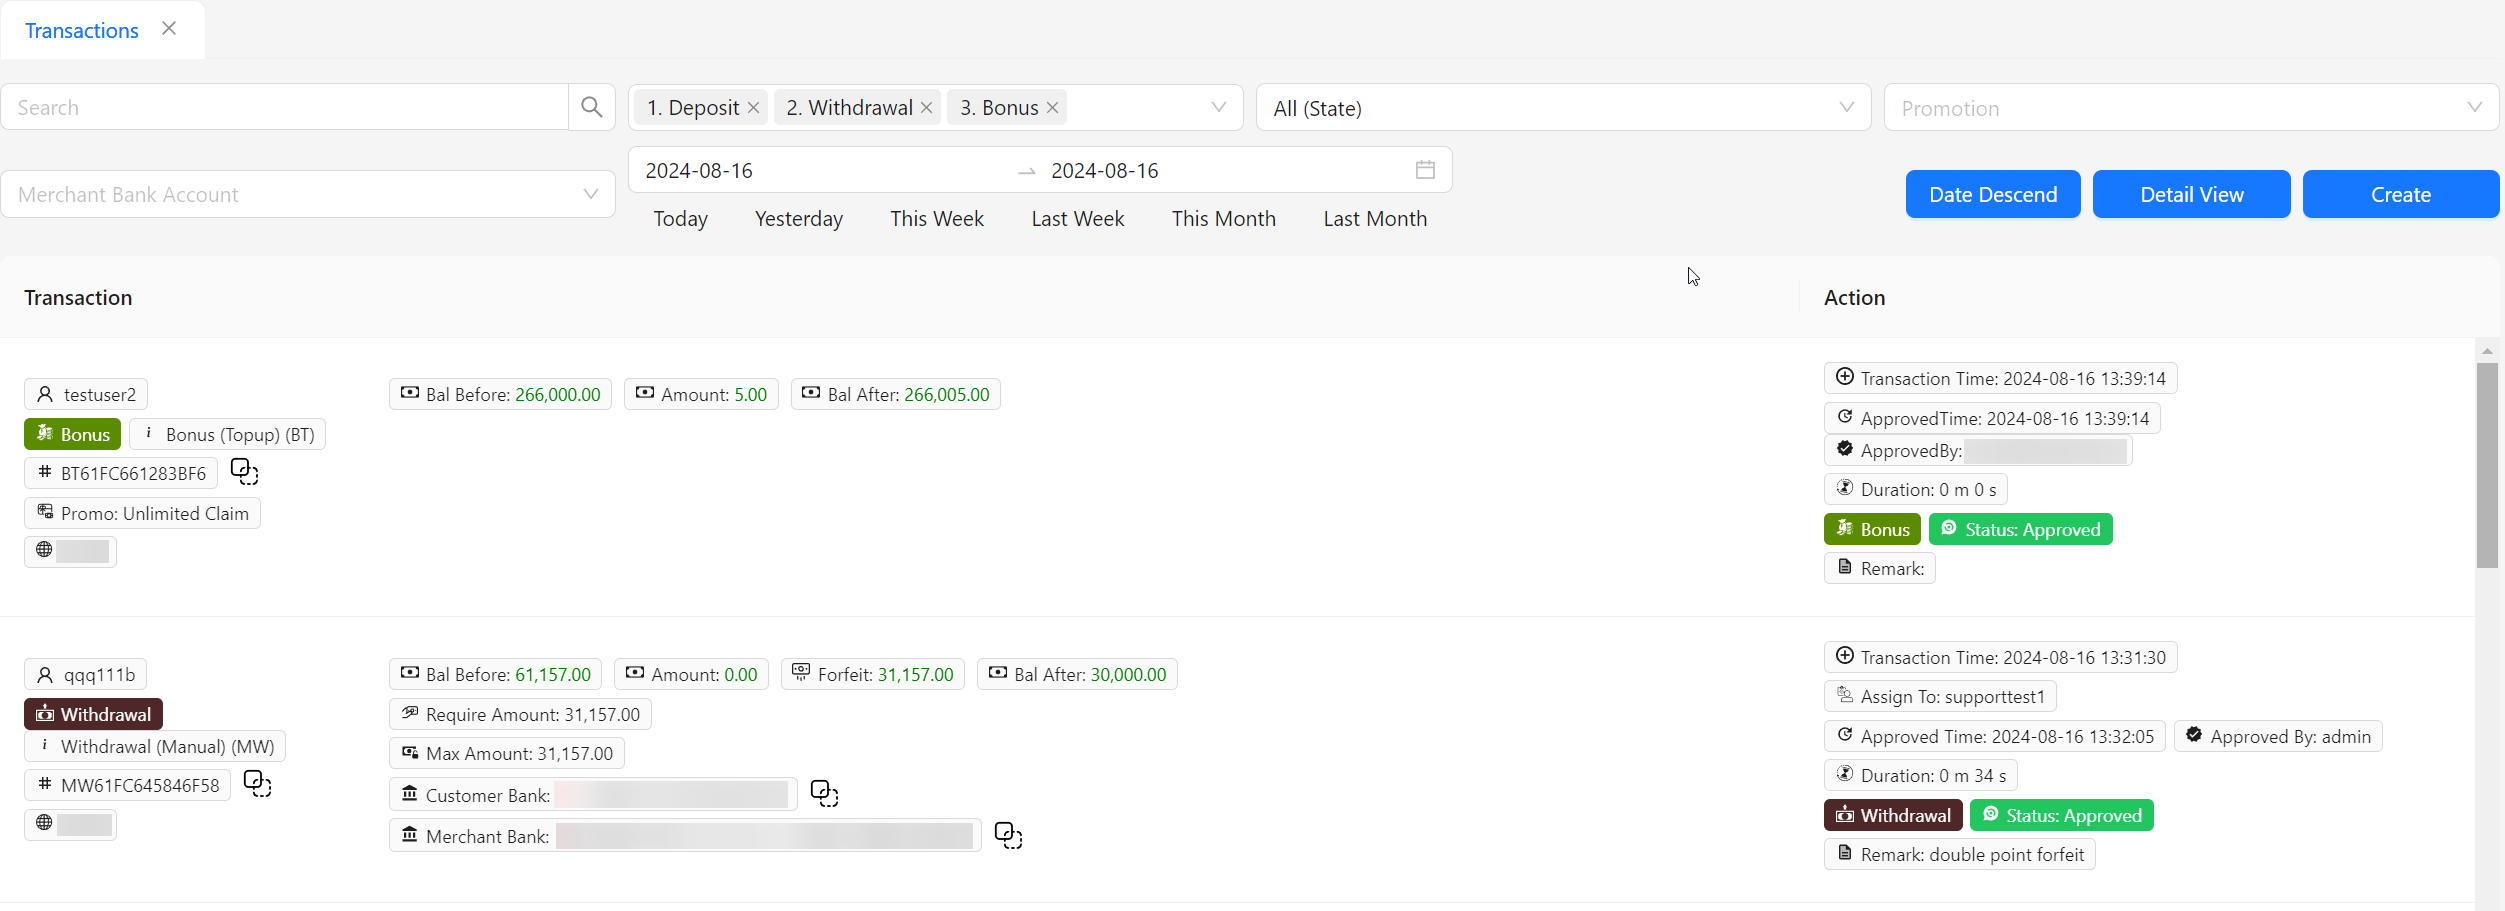Copy withdrawal transaction ID MW61FC645846F58

pyautogui.click(x=257, y=784)
